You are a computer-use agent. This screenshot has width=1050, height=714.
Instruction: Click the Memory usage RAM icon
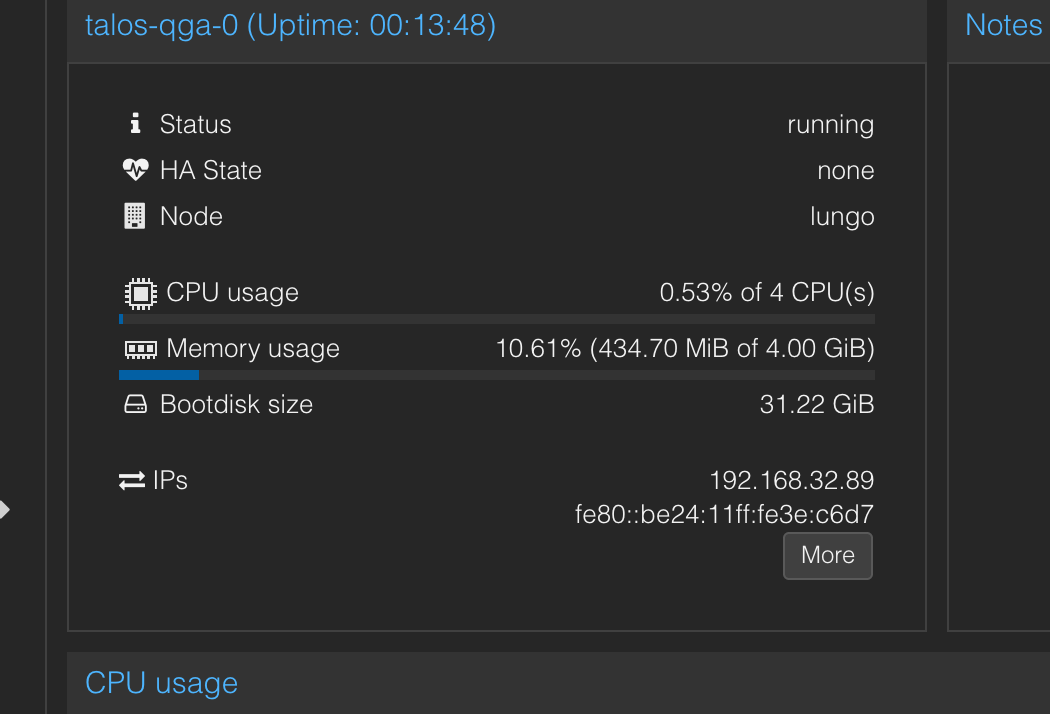(141, 349)
